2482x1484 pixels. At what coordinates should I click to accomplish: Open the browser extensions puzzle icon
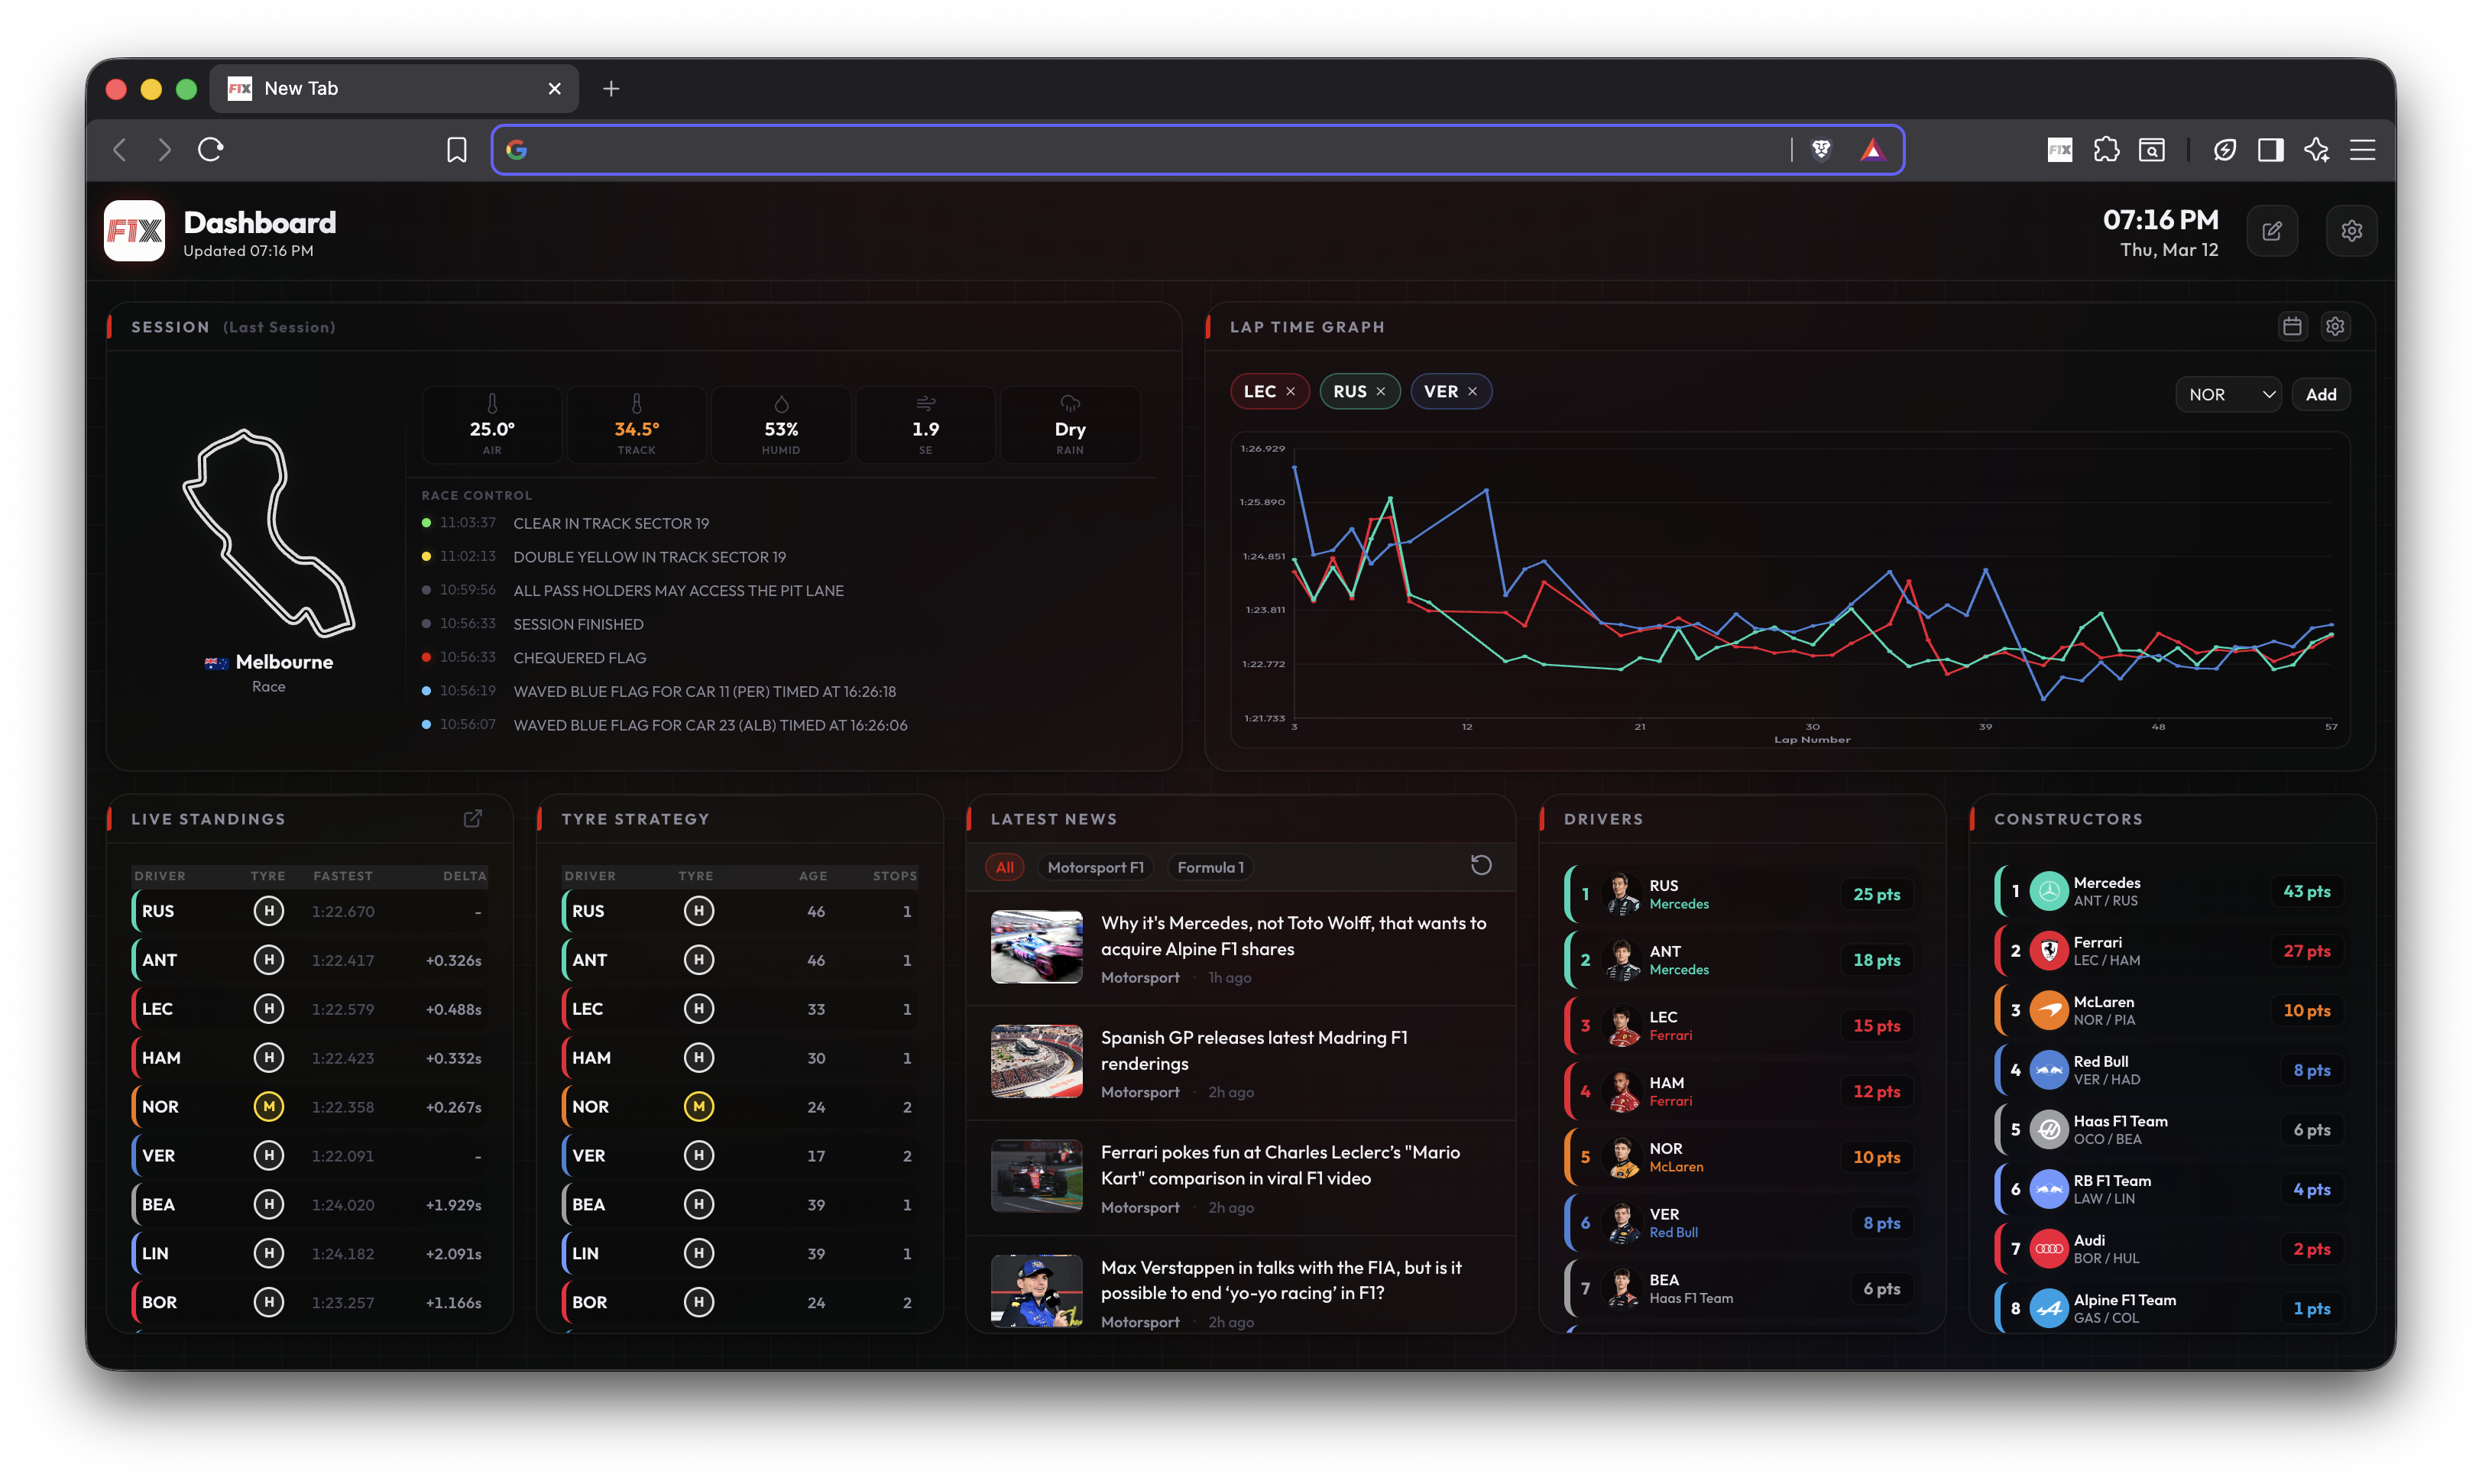click(x=2106, y=150)
